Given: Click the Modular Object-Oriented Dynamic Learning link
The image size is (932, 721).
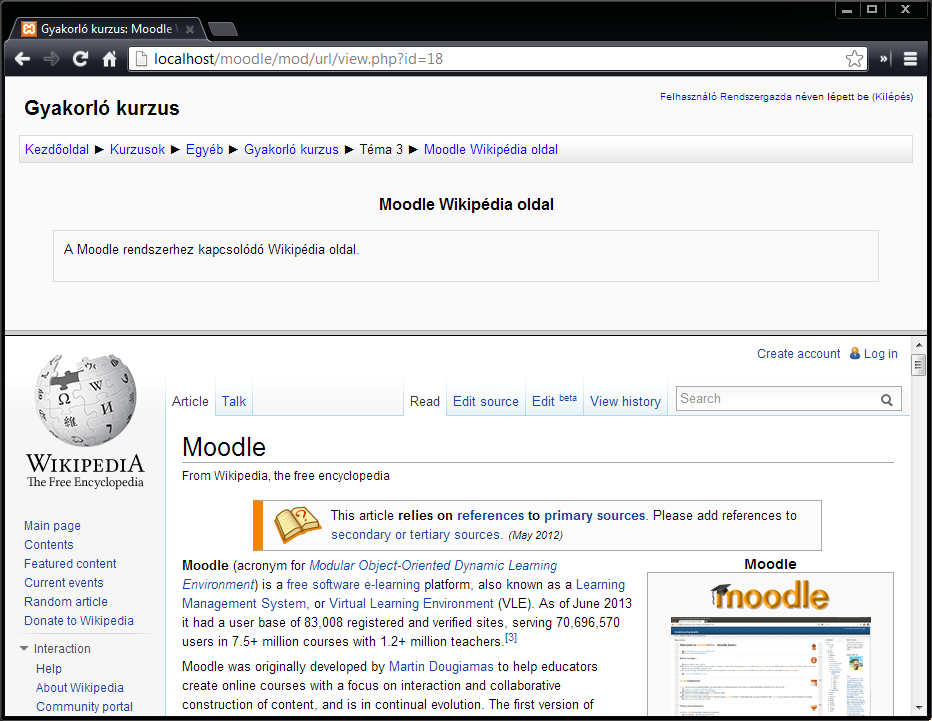Looking at the screenshot, I should pos(433,565).
